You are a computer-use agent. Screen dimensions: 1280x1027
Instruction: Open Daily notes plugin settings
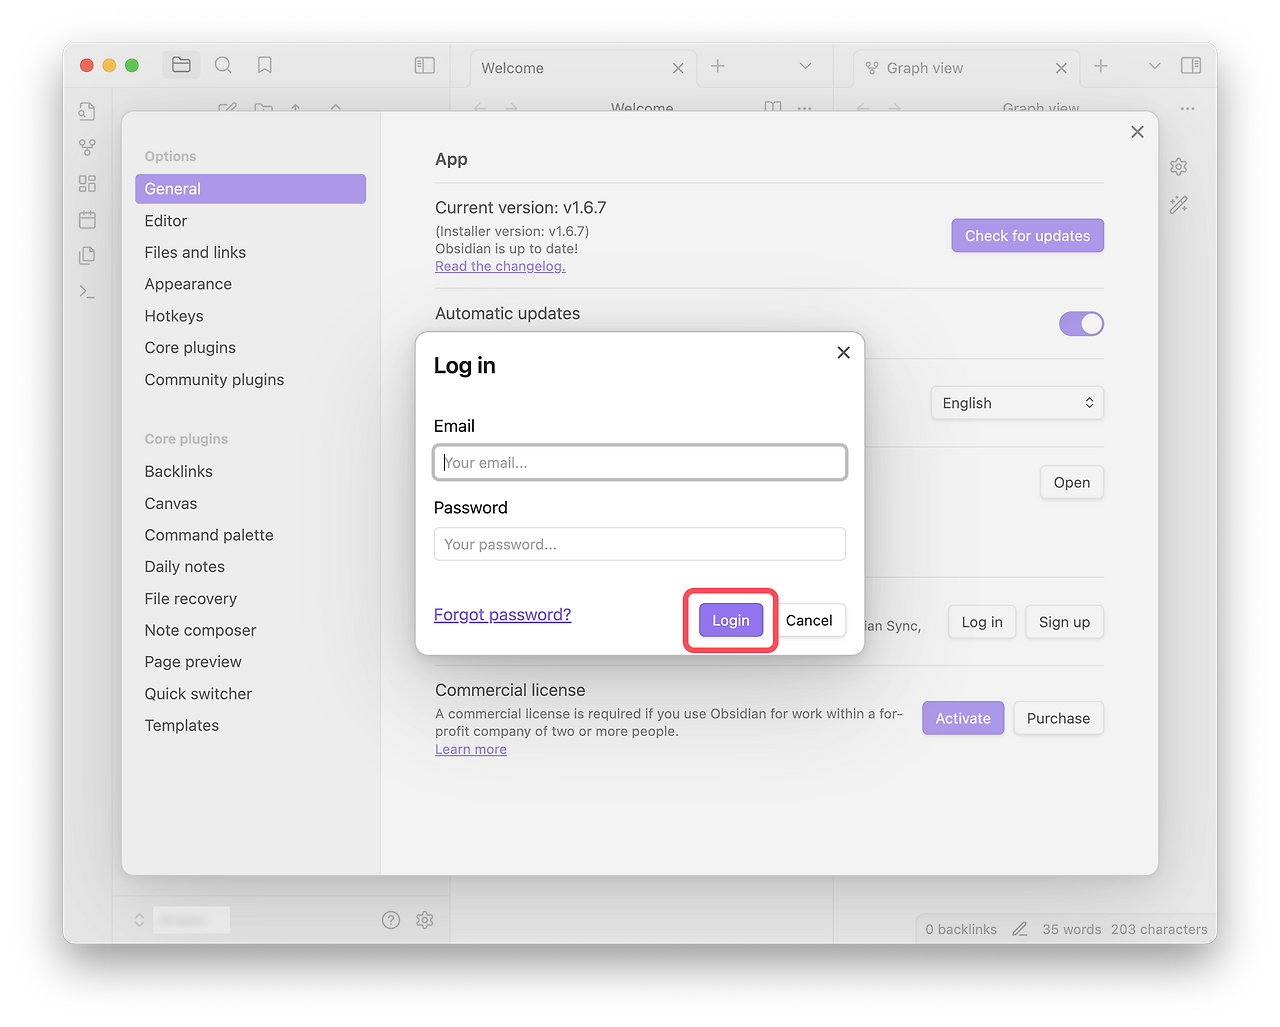[250, 567]
